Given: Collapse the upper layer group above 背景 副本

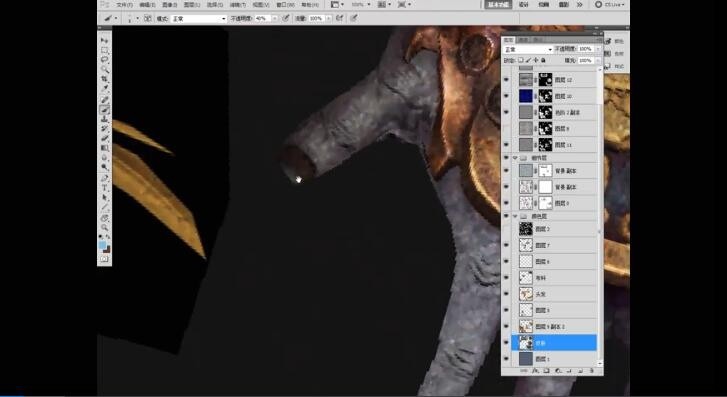Looking at the screenshot, I should [x=515, y=158].
